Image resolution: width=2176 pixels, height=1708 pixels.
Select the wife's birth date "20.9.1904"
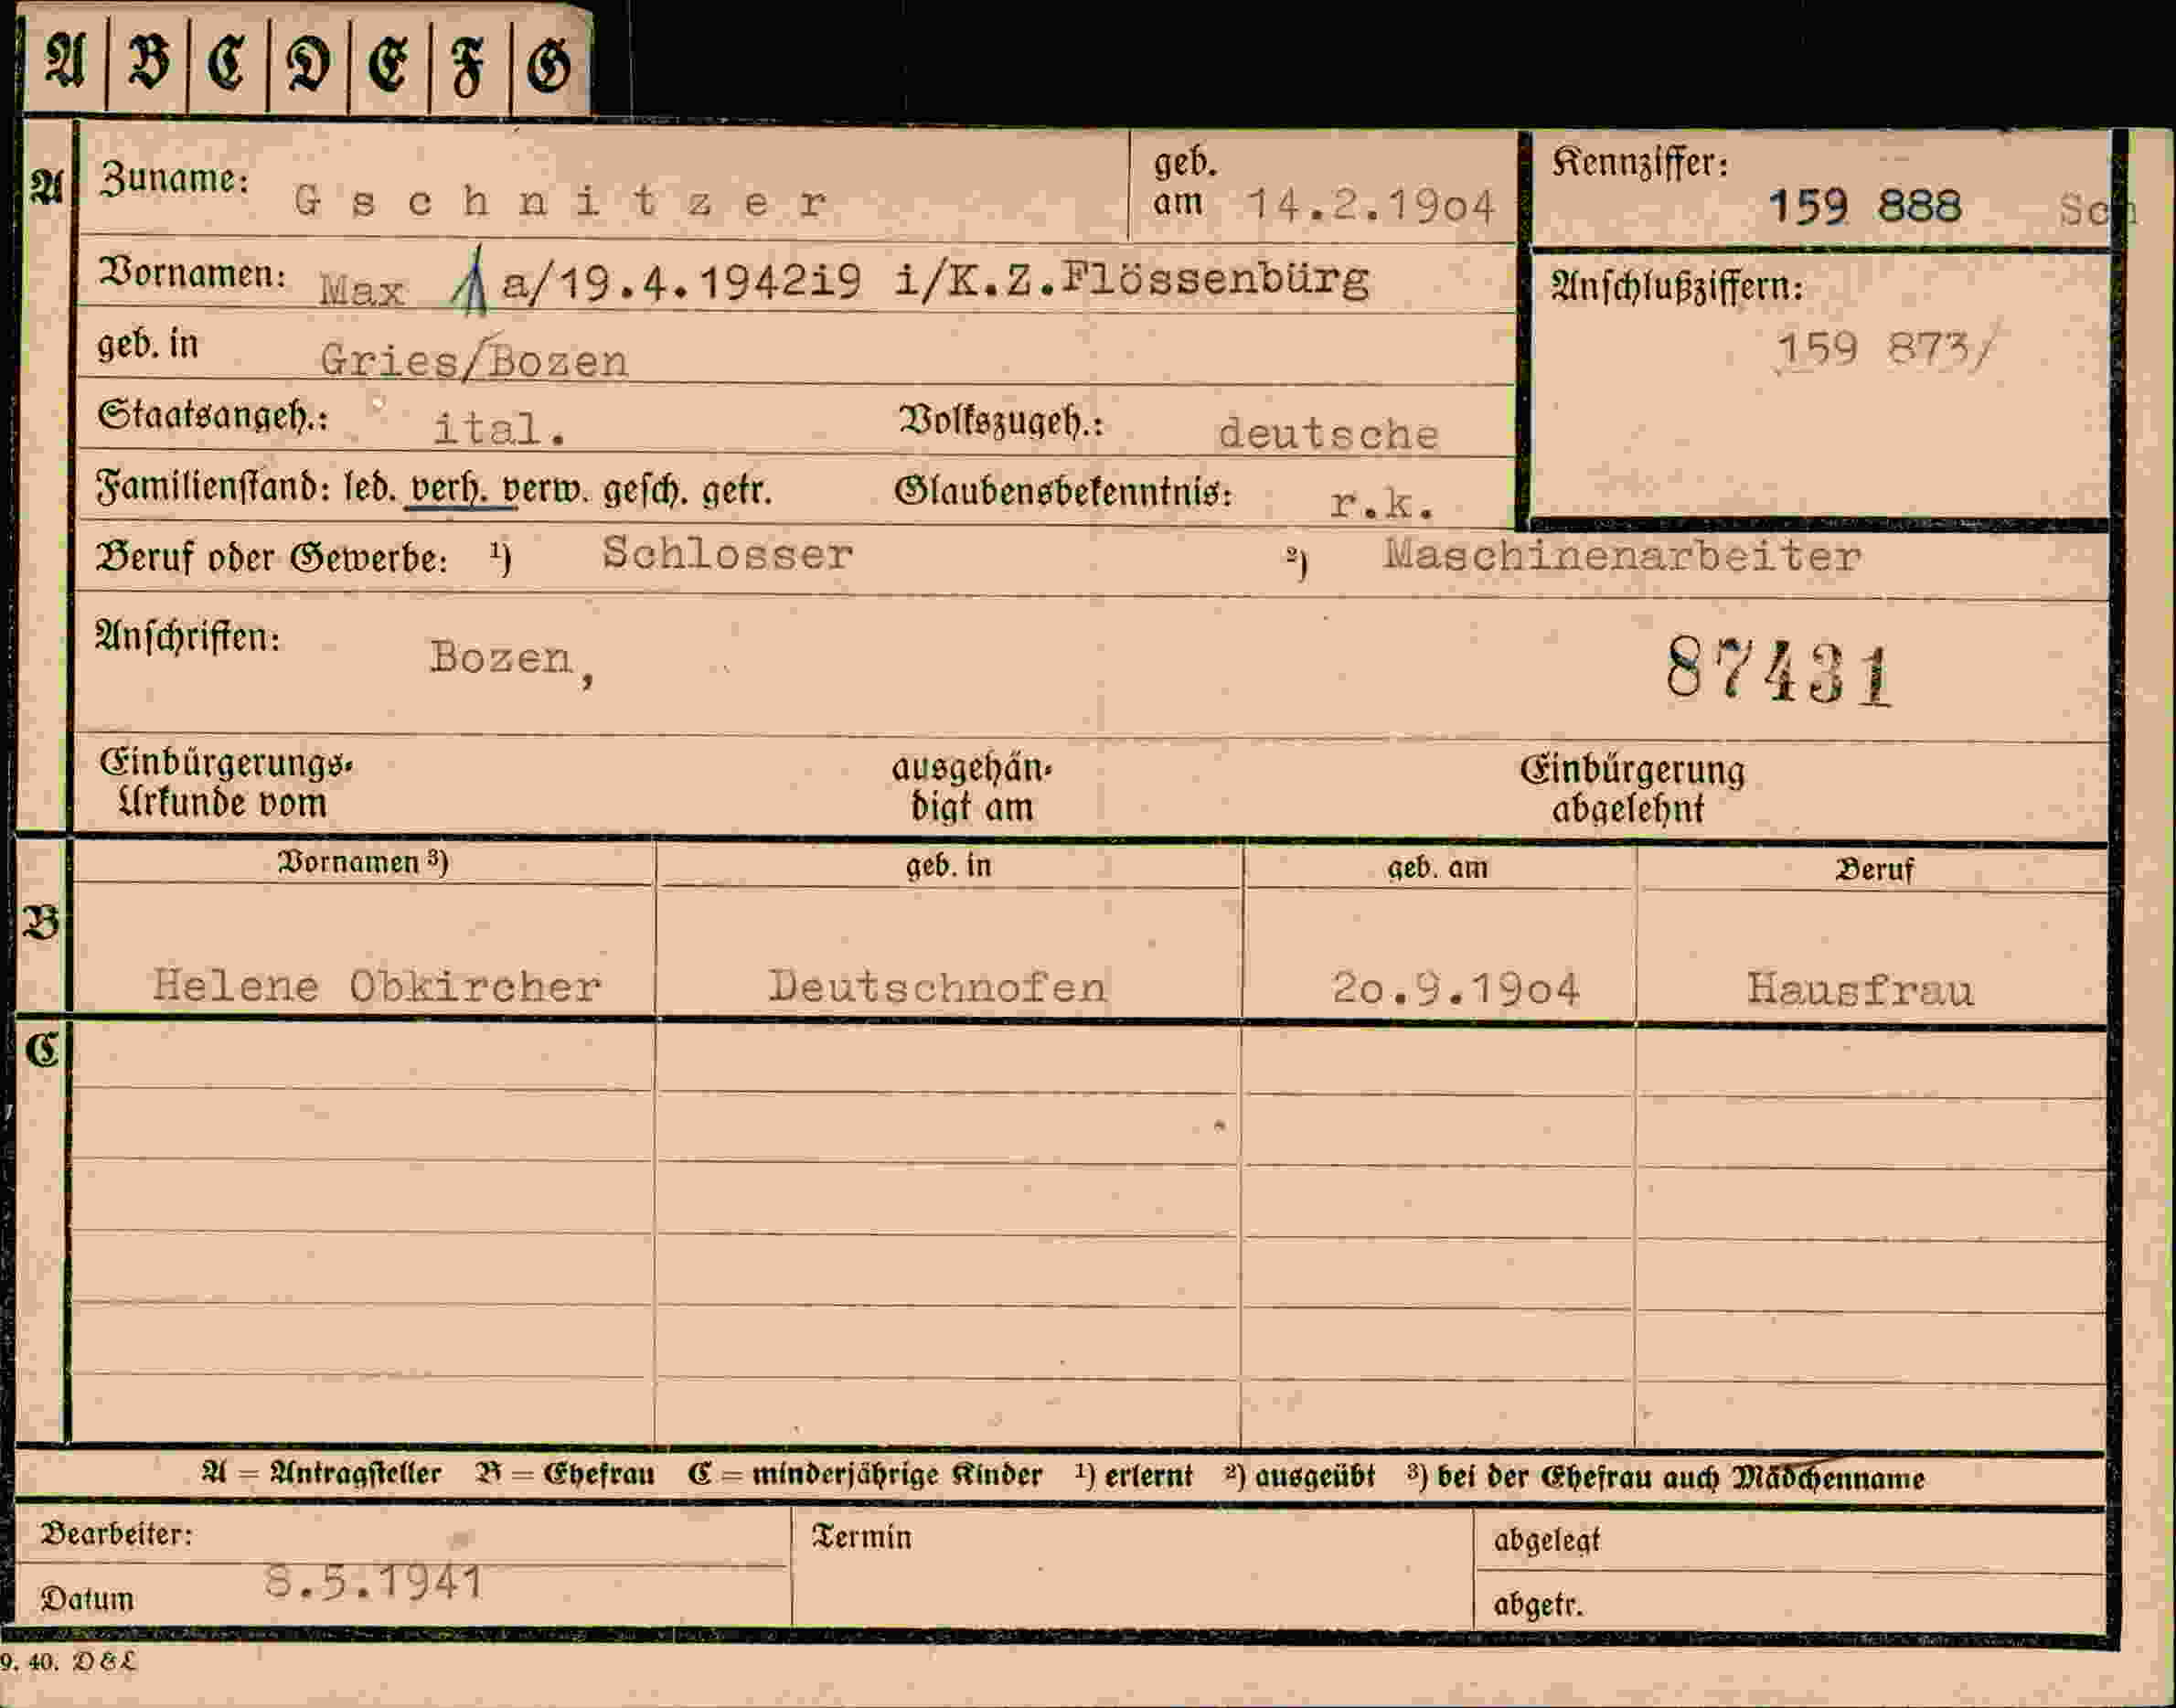1456,989
